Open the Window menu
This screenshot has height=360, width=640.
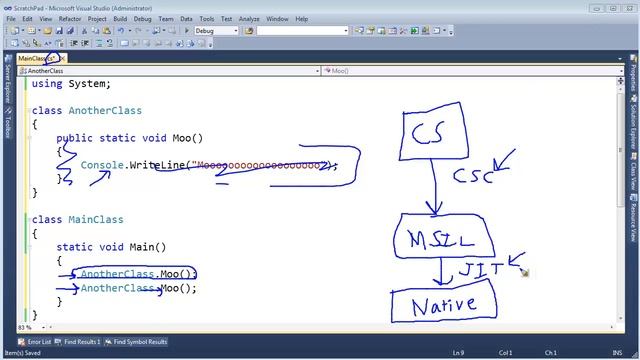coord(277,19)
